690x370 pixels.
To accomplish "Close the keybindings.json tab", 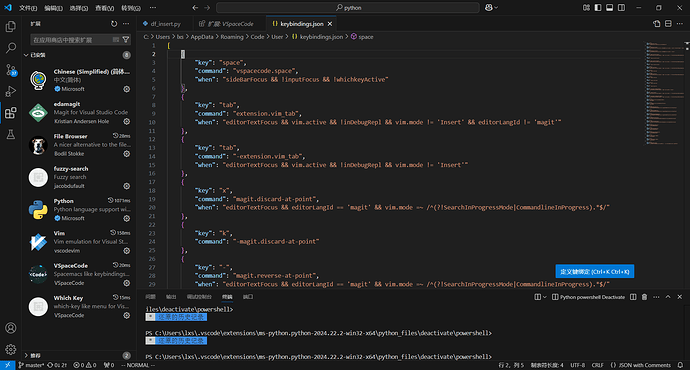I will 330,24.
